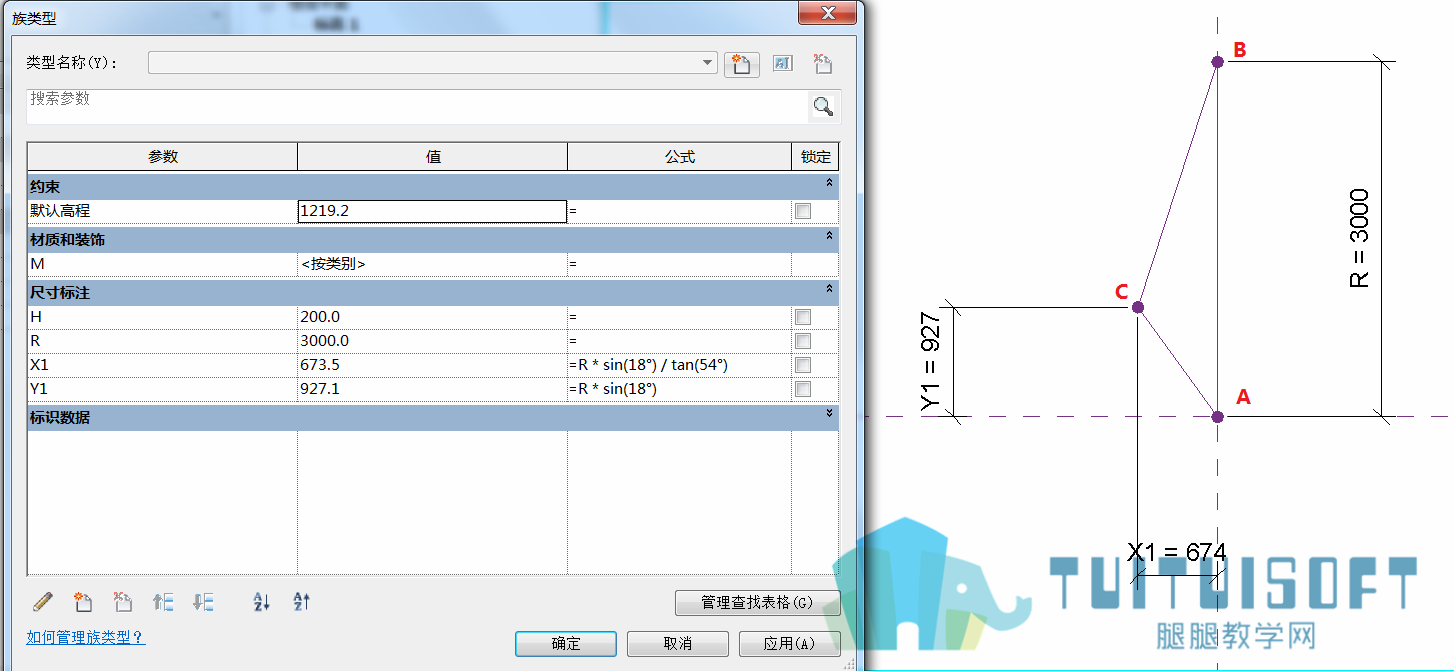The height and width of the screenshot is (671, 1454).
Task: Click the delete parameter icon
Action: [x=123, y=602]
